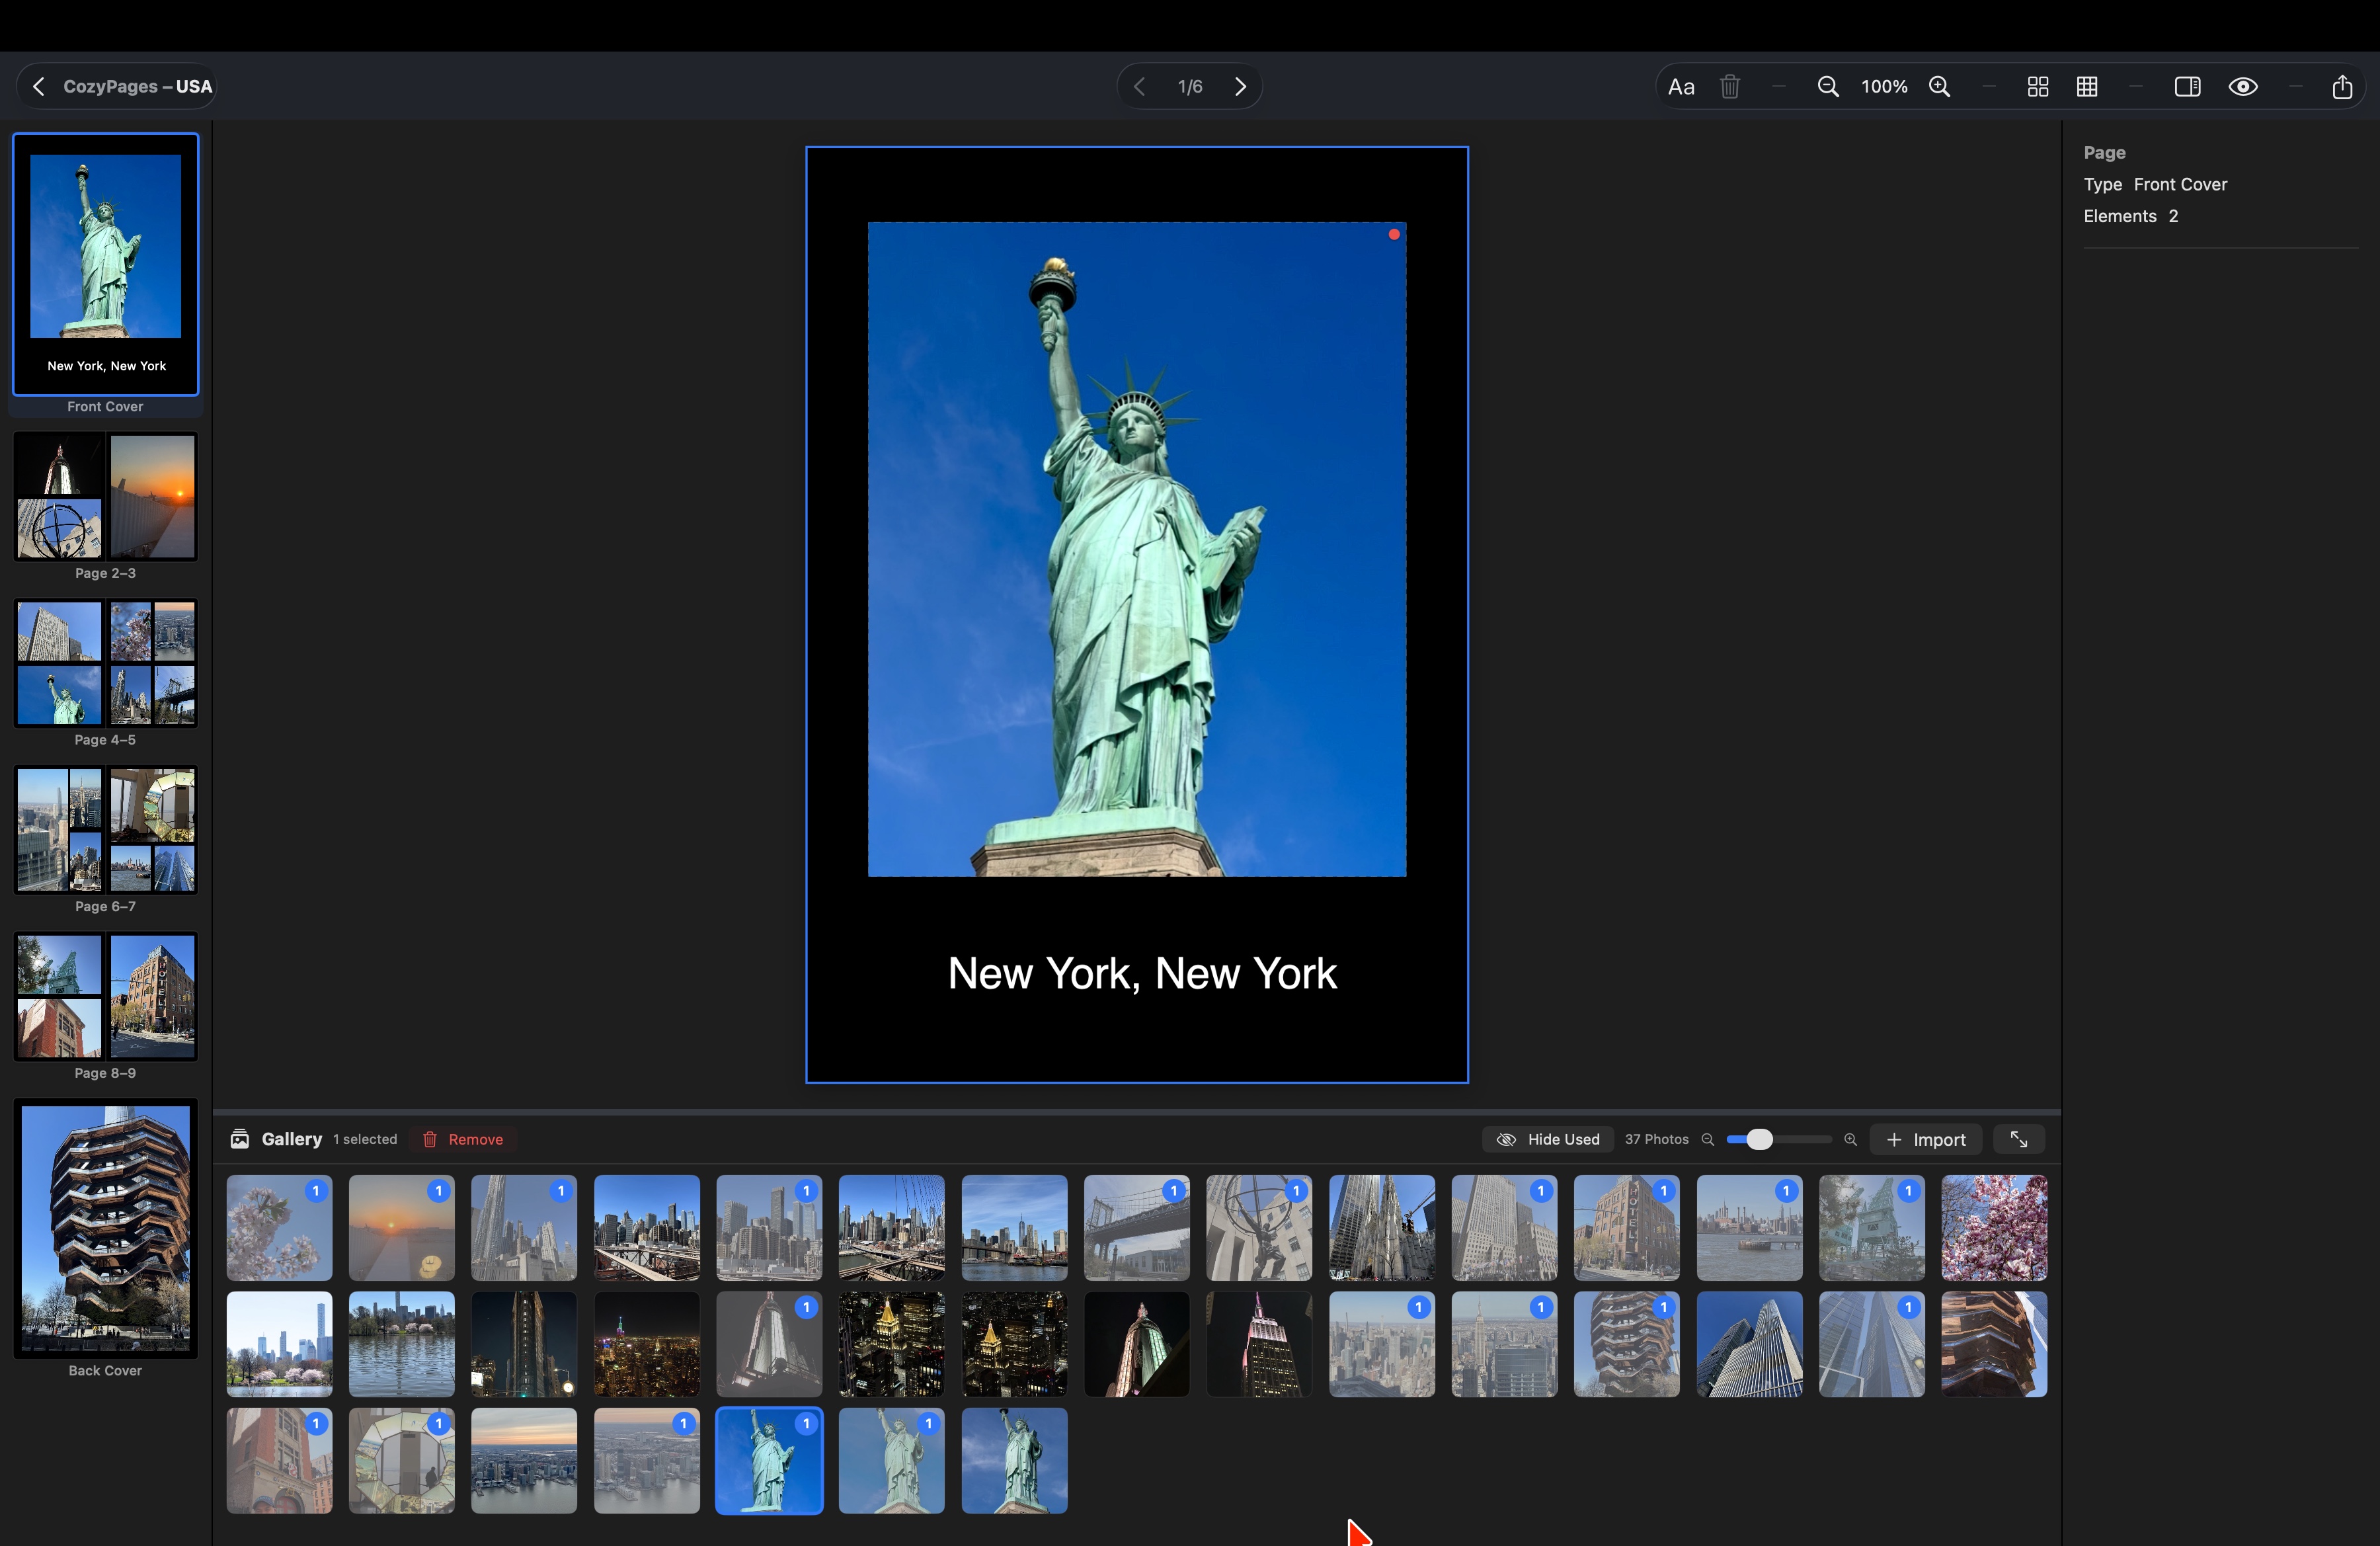This screenshot has width=2380, height=1546.
Task: Go to the next page with right arrow
Action: tap(1240, 86)
